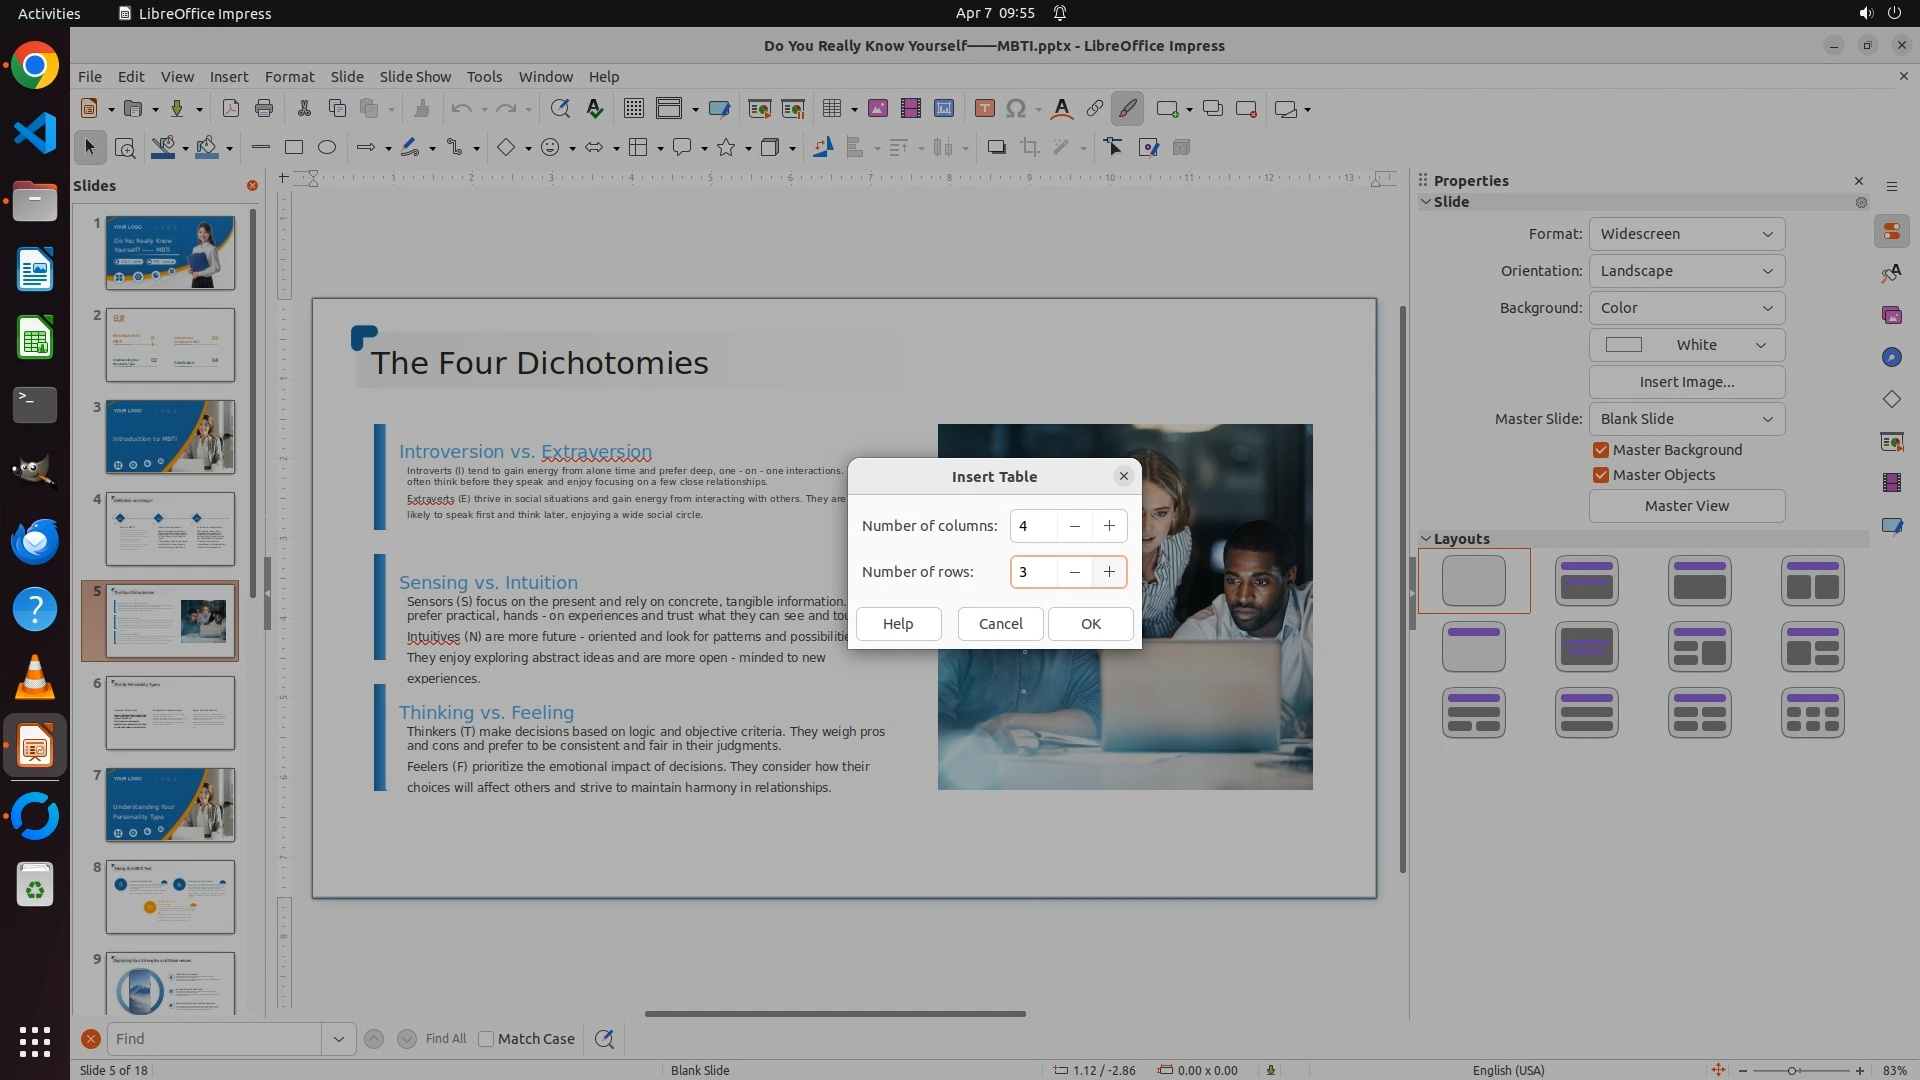The height and width of the screenshot is (1080, 1920).
Task: Click the Insert Text Box icon
Action: click(x=984, y=109)
